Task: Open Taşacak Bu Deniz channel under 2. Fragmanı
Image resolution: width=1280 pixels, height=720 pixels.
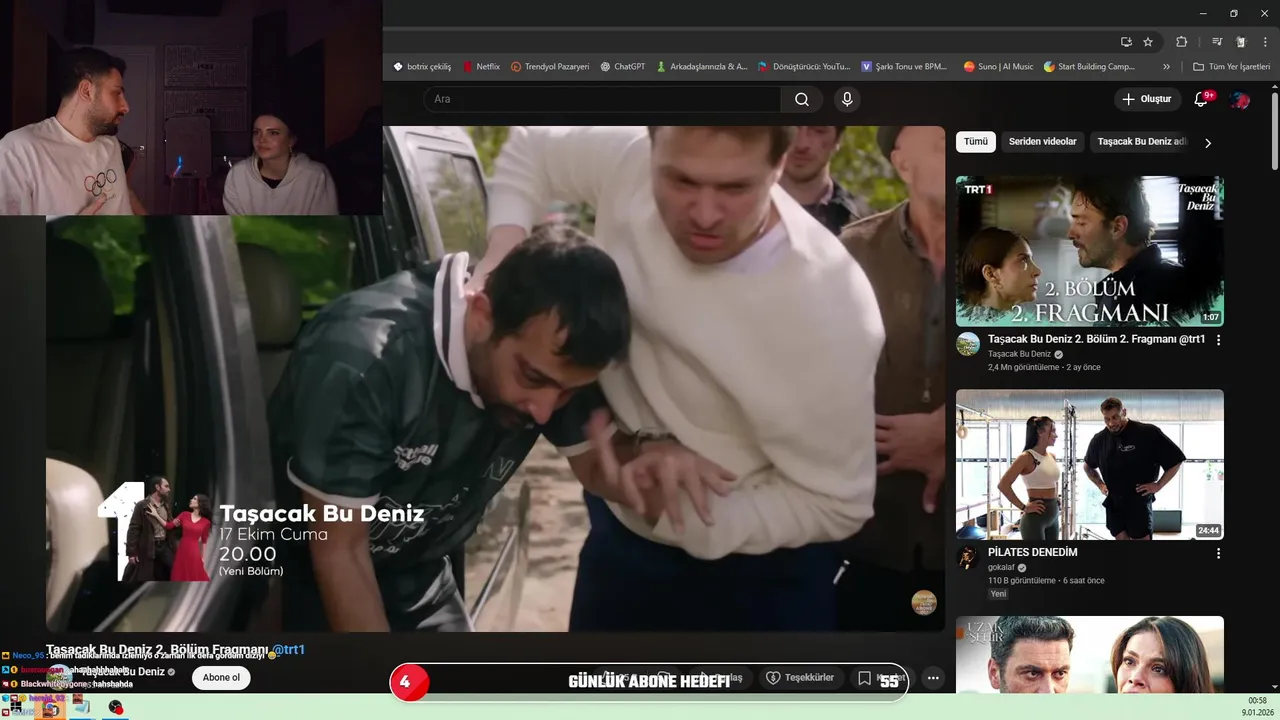Action: (1019, 354)
